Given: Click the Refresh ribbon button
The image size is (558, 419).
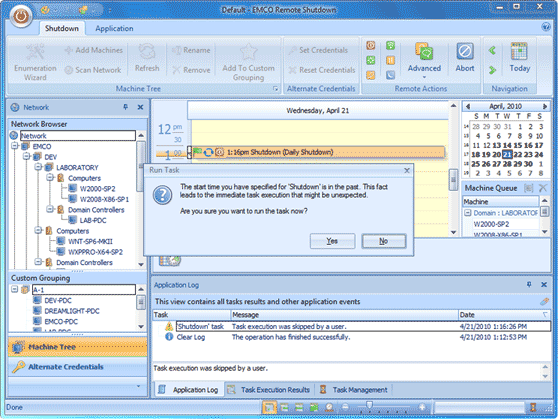Looking at the screenshot, I should pyautogui.click(x=147, y=58).
